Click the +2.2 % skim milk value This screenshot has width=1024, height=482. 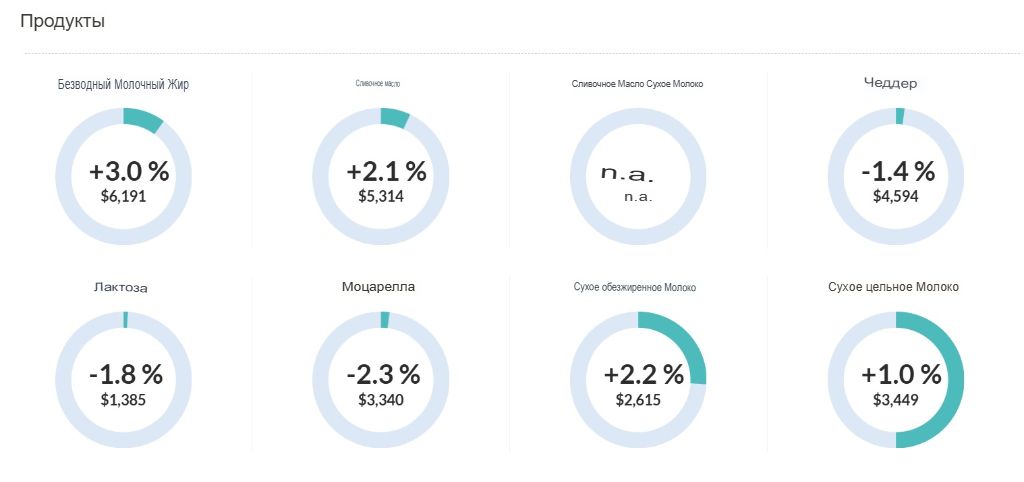coord(643,374)
